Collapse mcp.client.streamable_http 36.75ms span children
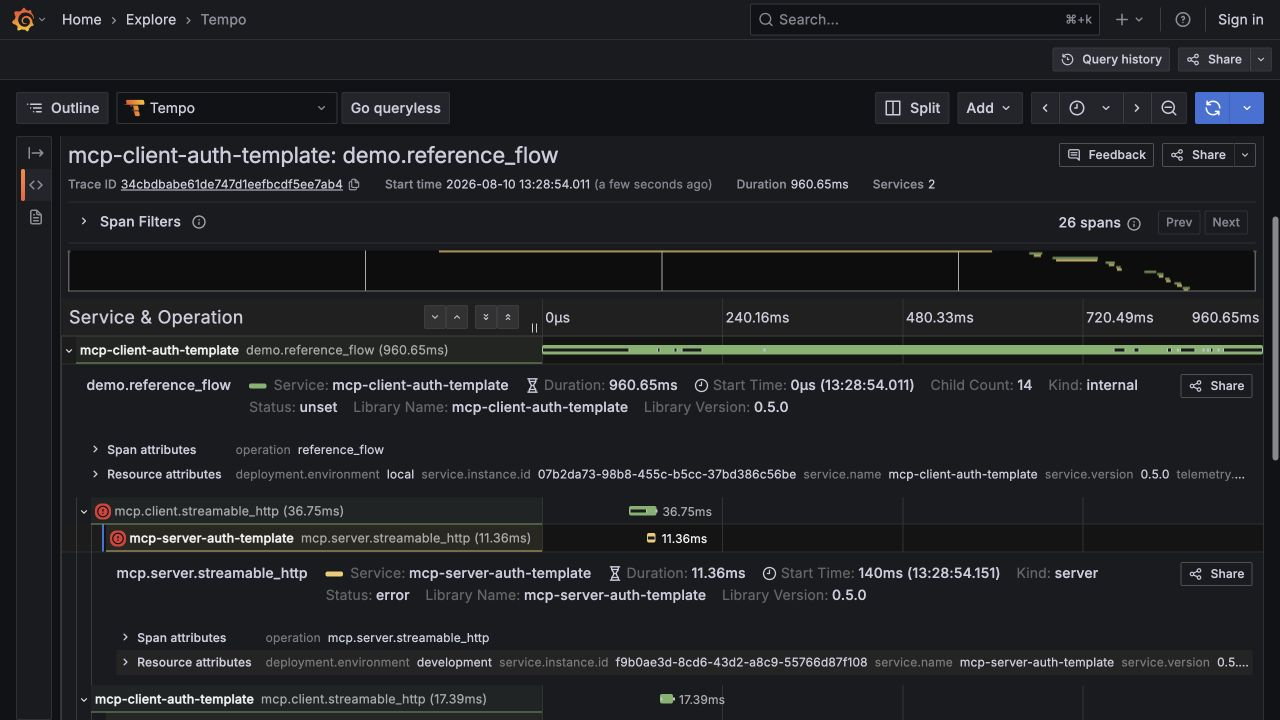This screenshot has width=1280, height=720. (x=84, y=511)
